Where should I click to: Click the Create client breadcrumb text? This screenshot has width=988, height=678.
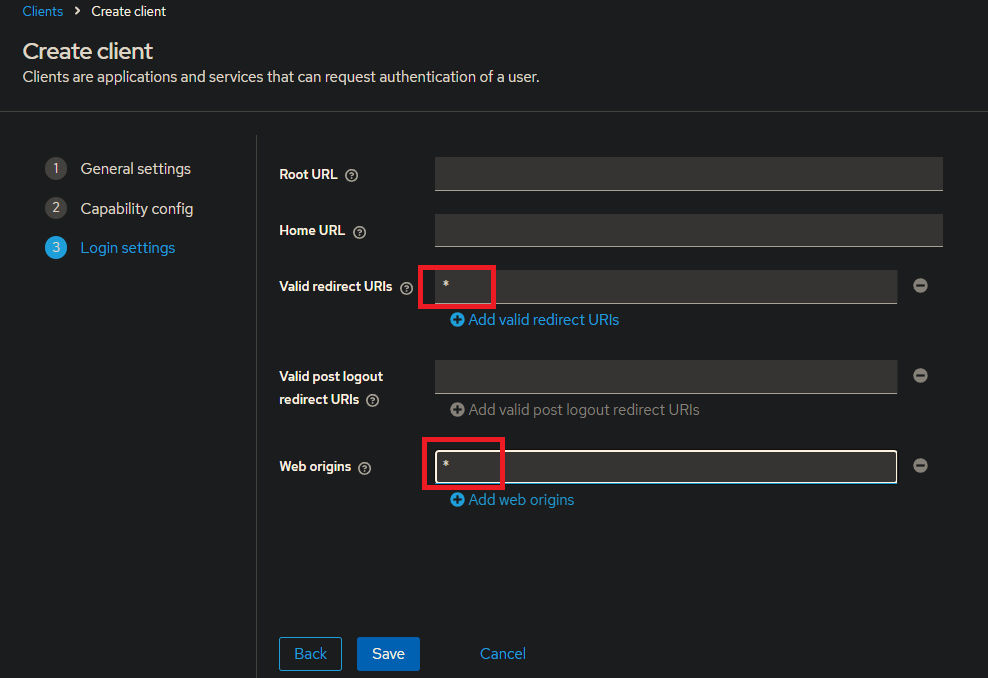coord(129,11)
